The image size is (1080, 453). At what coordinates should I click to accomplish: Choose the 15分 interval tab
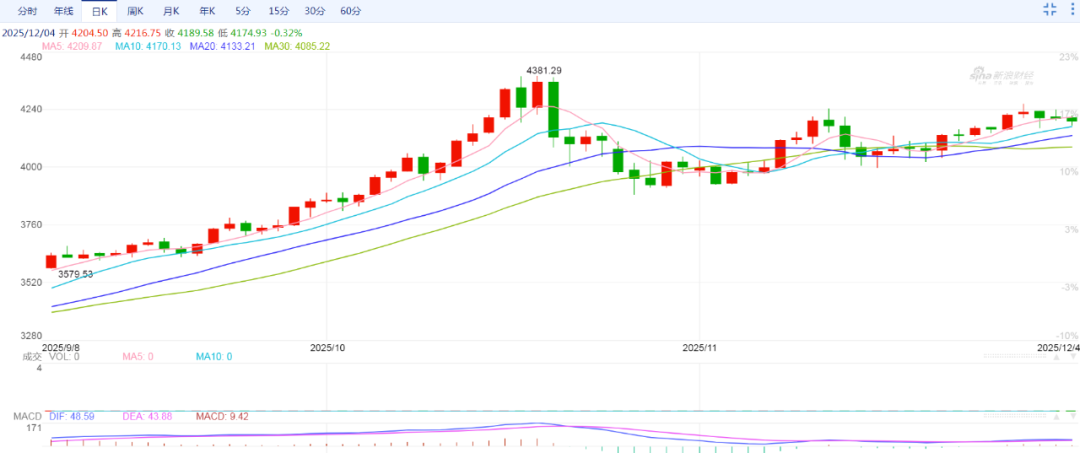point(279,11)
